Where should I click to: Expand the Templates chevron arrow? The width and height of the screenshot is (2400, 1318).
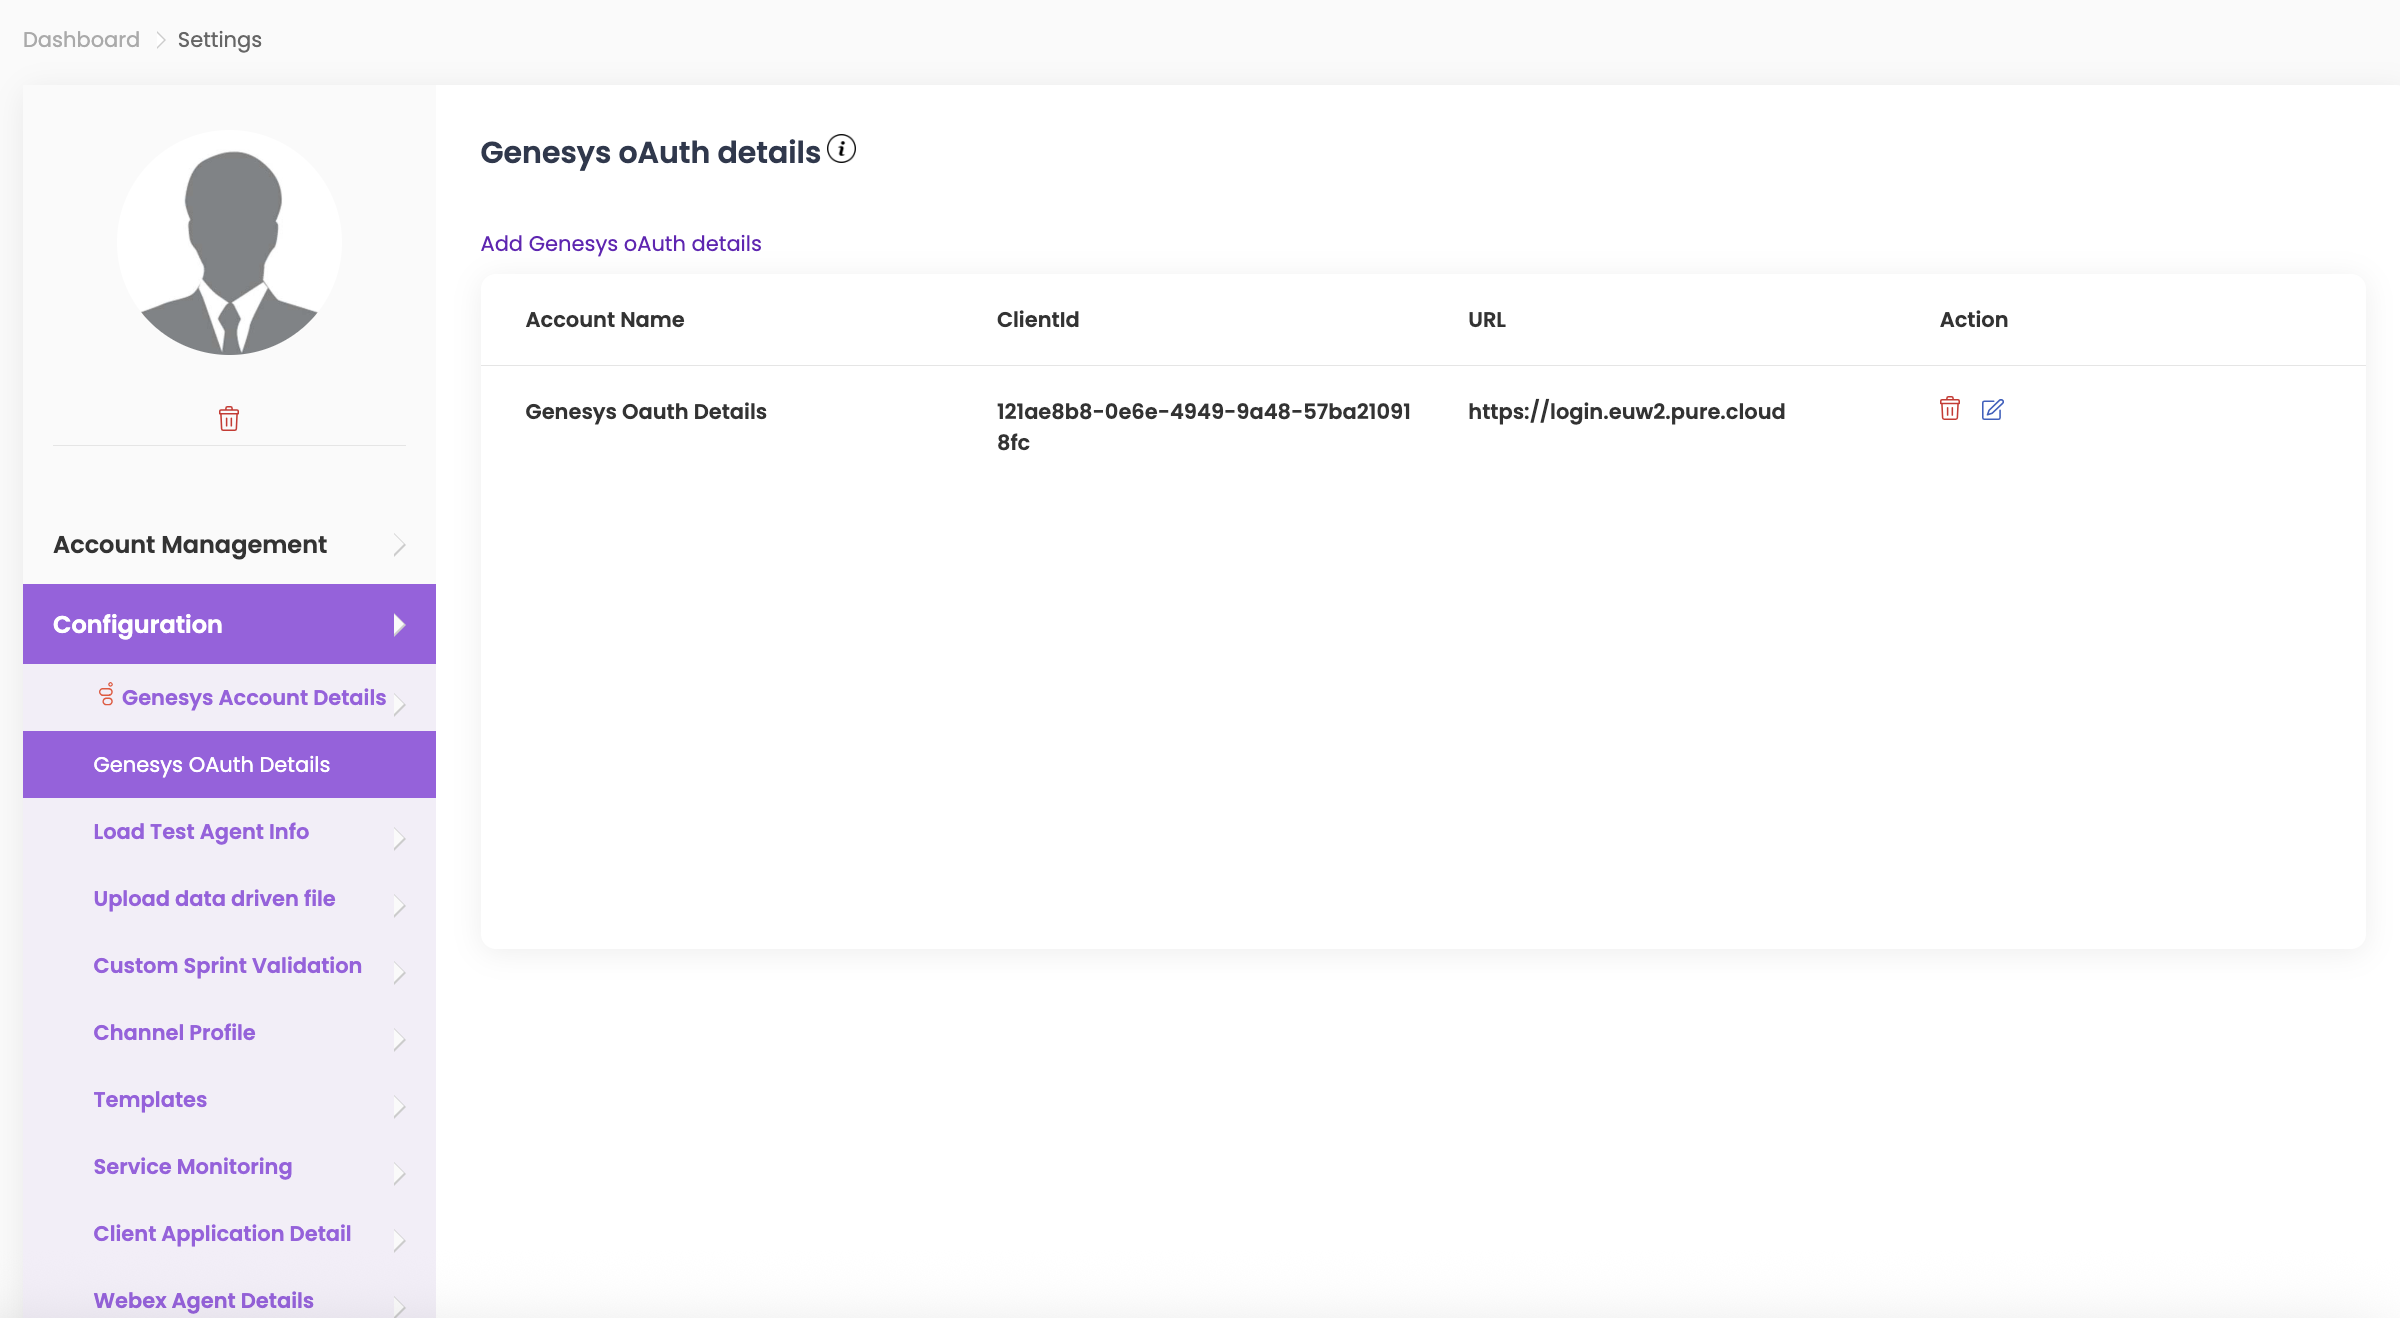399,1106
